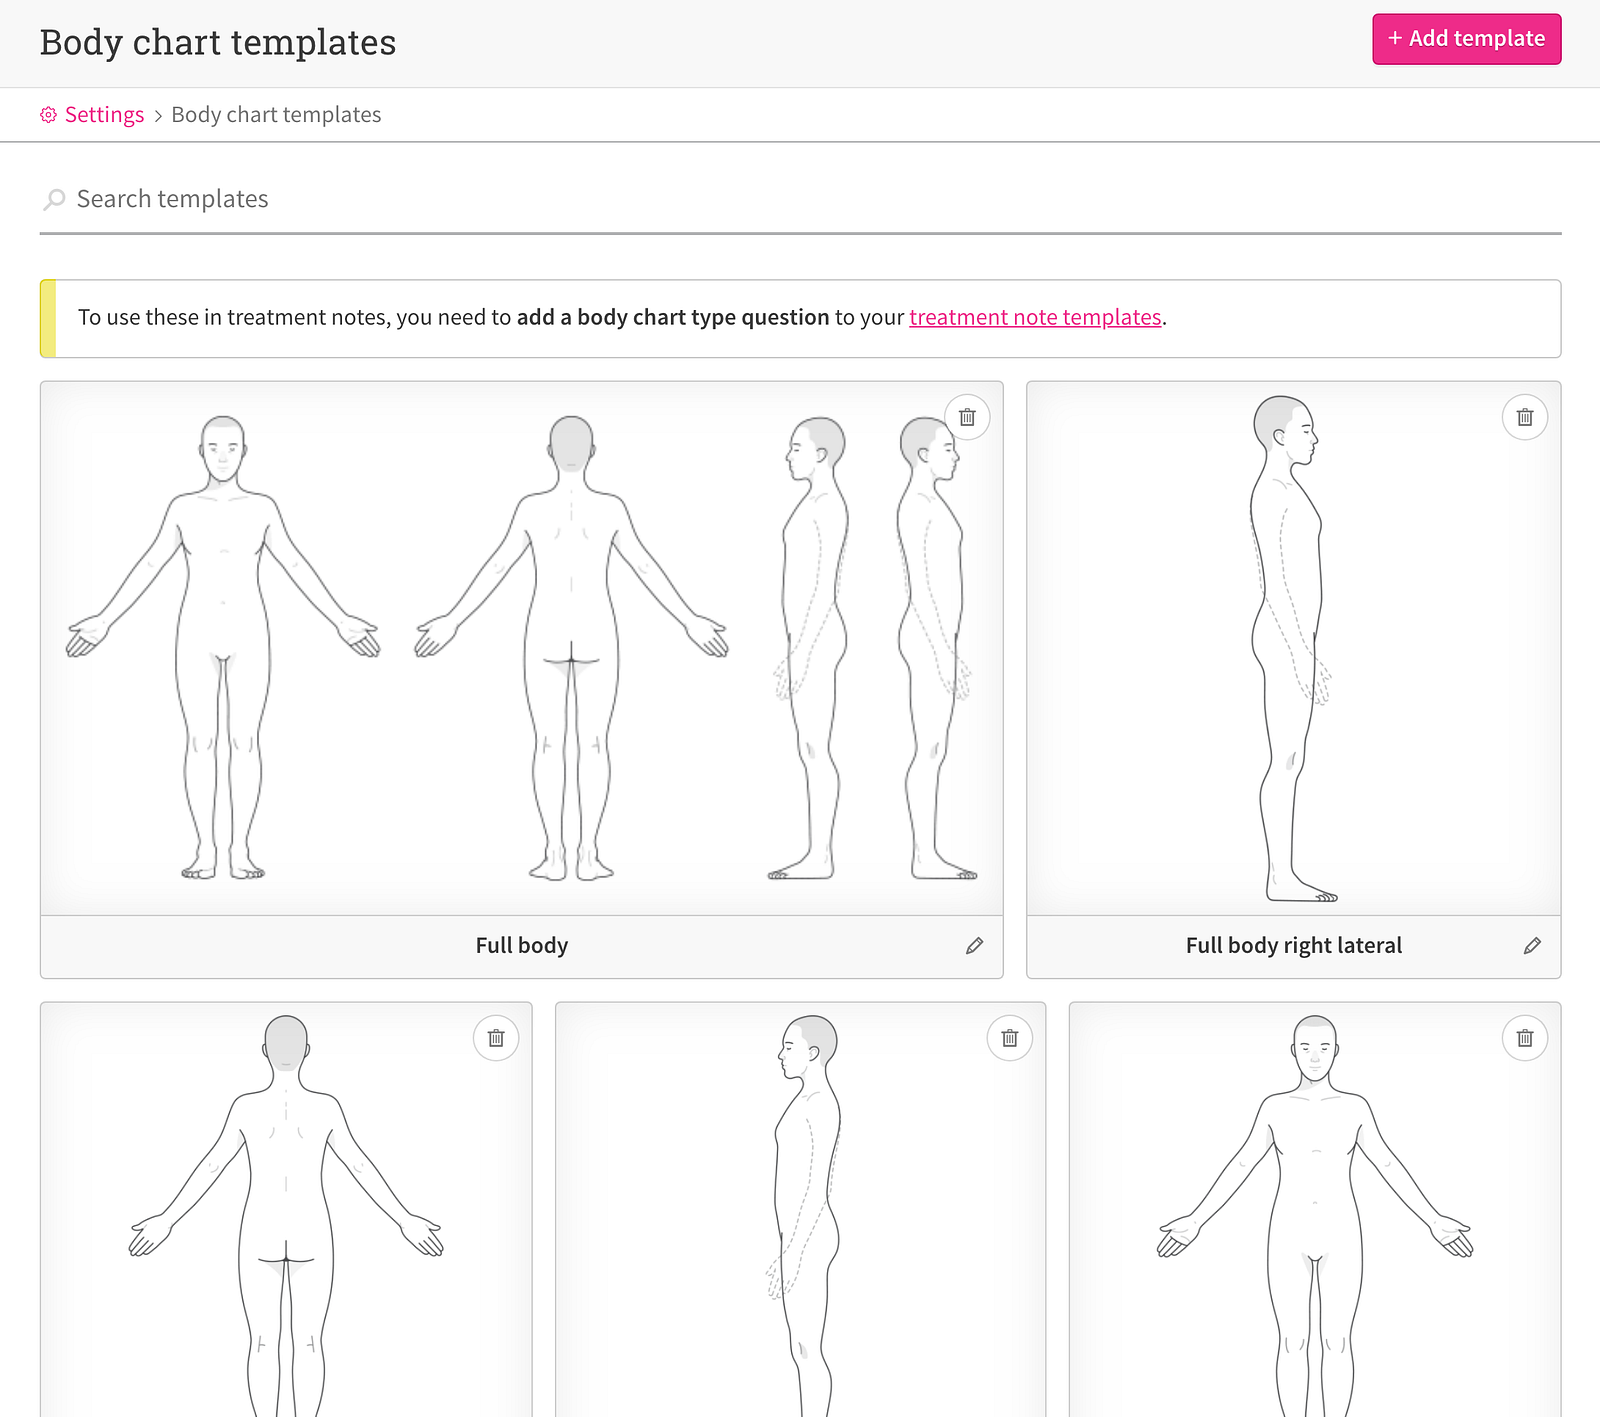Open the Full body right lateral thumbnail
The height and width of the screenshot is (1417, 1600).
pyautogui.click(x=1293, y=648)
